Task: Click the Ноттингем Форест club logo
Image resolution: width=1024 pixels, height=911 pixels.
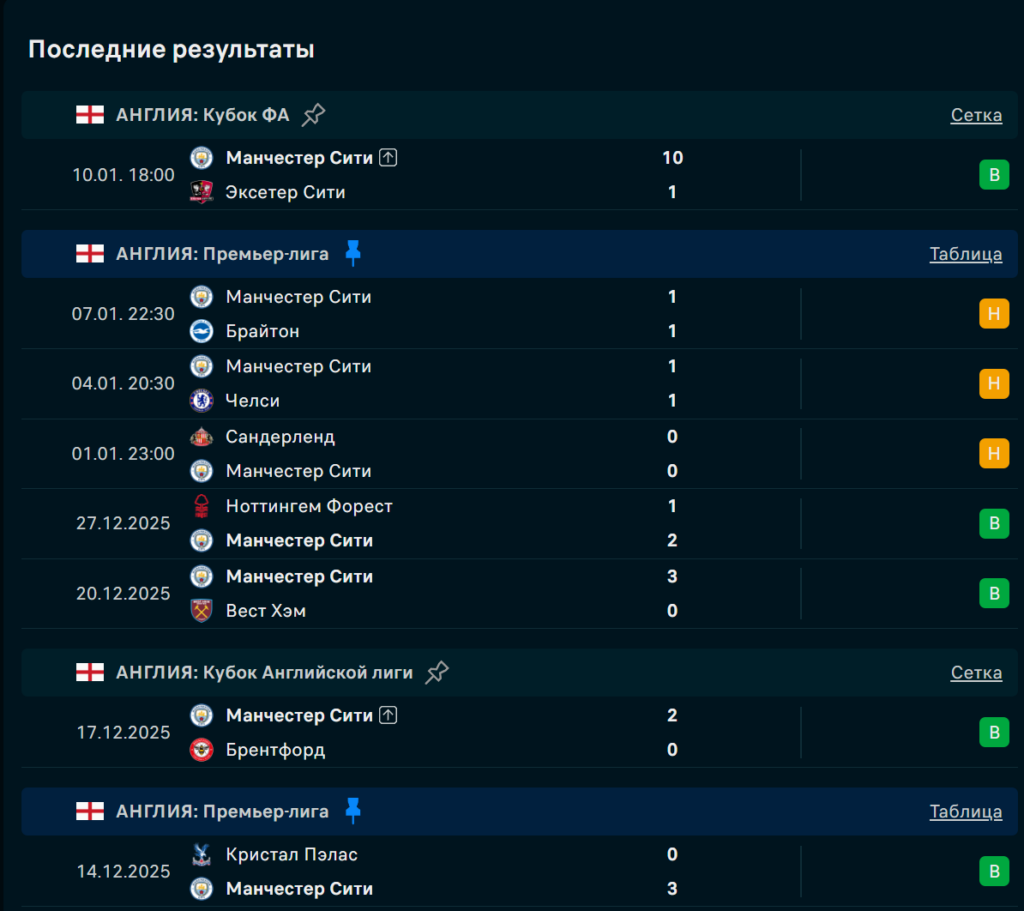Action: [202, 507]
